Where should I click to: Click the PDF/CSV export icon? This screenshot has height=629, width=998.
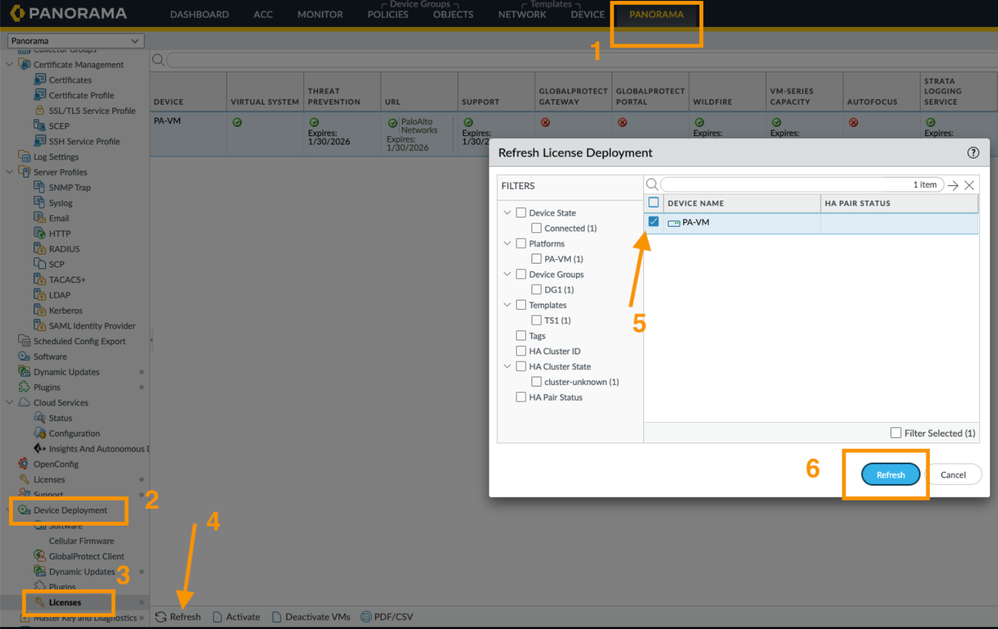[x=366, y=617]
